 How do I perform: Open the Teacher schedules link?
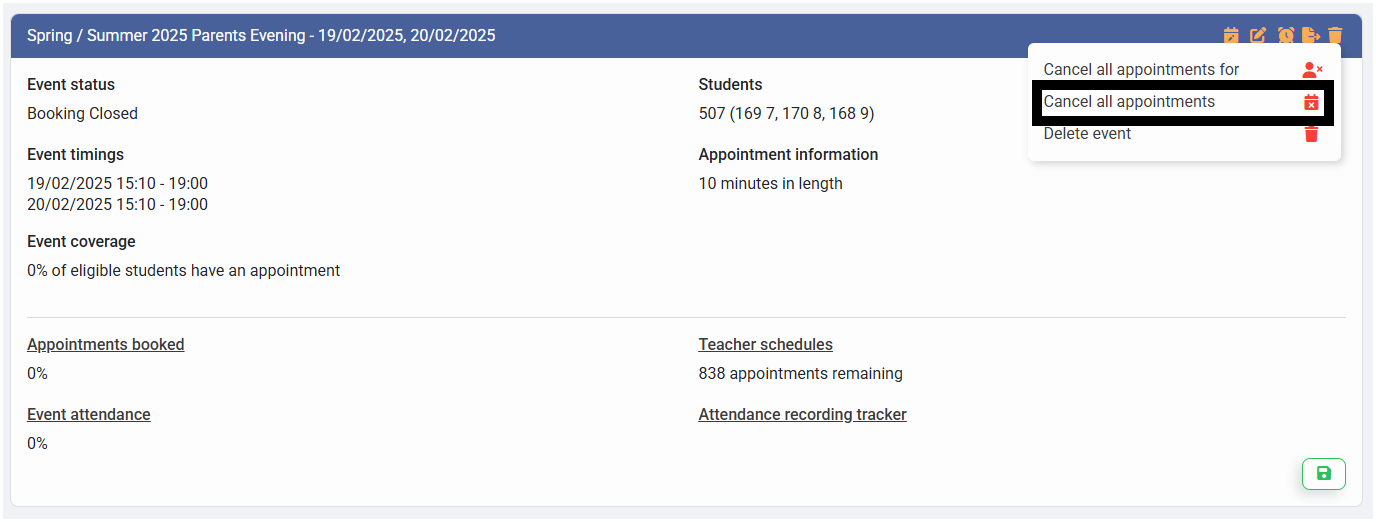click(x=765, y=345)
